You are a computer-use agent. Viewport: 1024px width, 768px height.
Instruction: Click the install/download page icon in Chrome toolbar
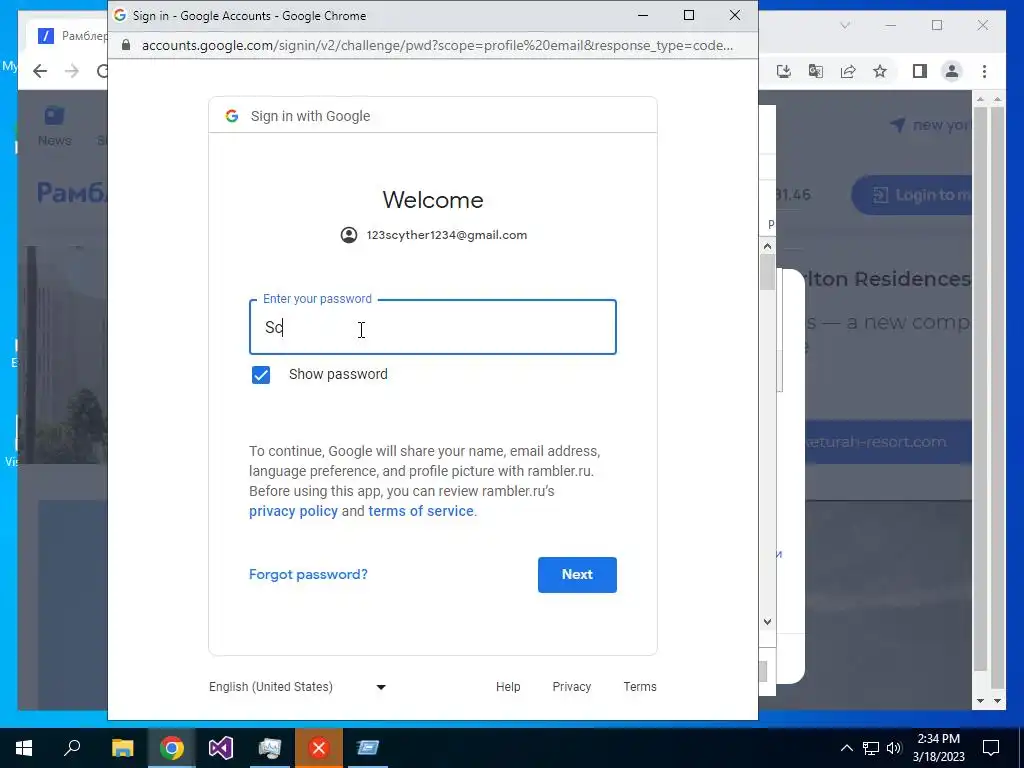tap(784, 71)
